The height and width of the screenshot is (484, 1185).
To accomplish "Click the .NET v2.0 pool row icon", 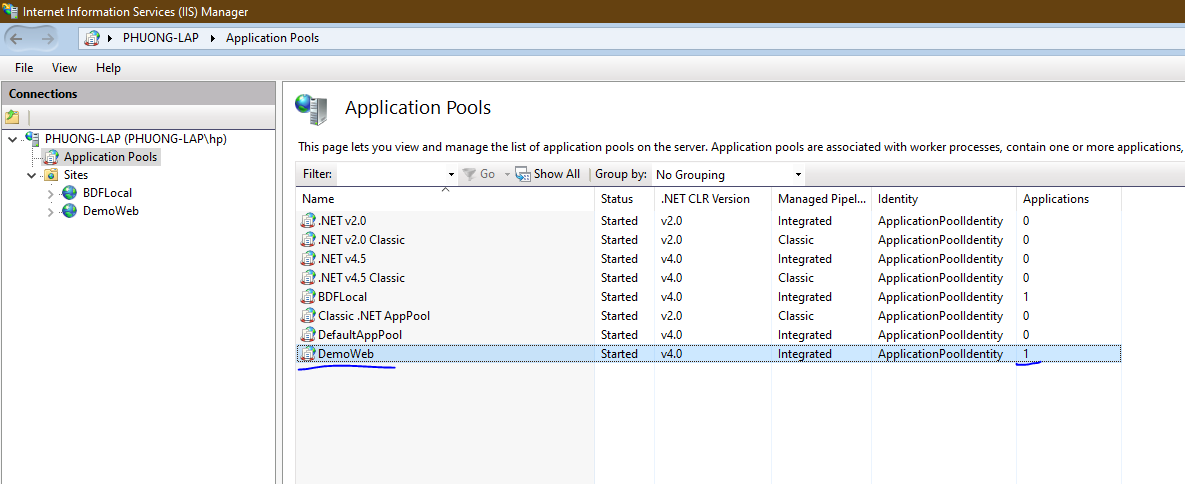I will click(x=308, y=221).
